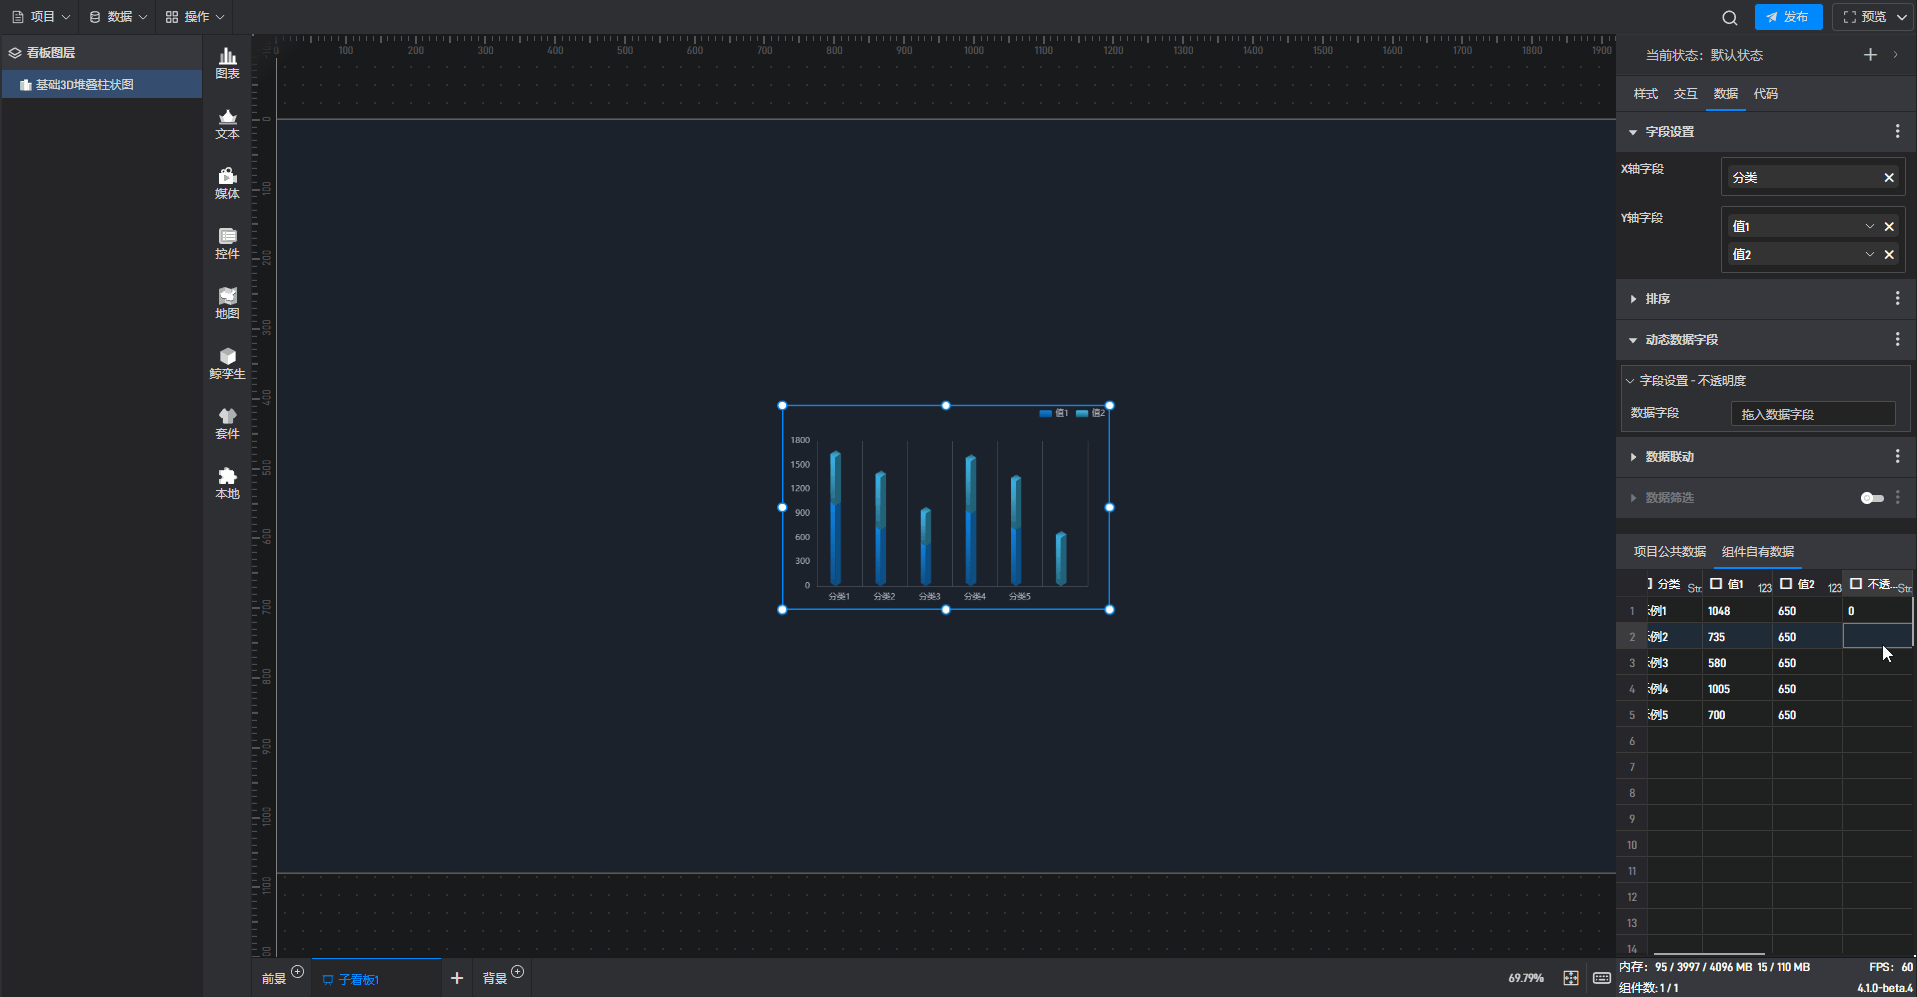
Task: Open more options for 字段设置
Action: (x=1897, y=132)
